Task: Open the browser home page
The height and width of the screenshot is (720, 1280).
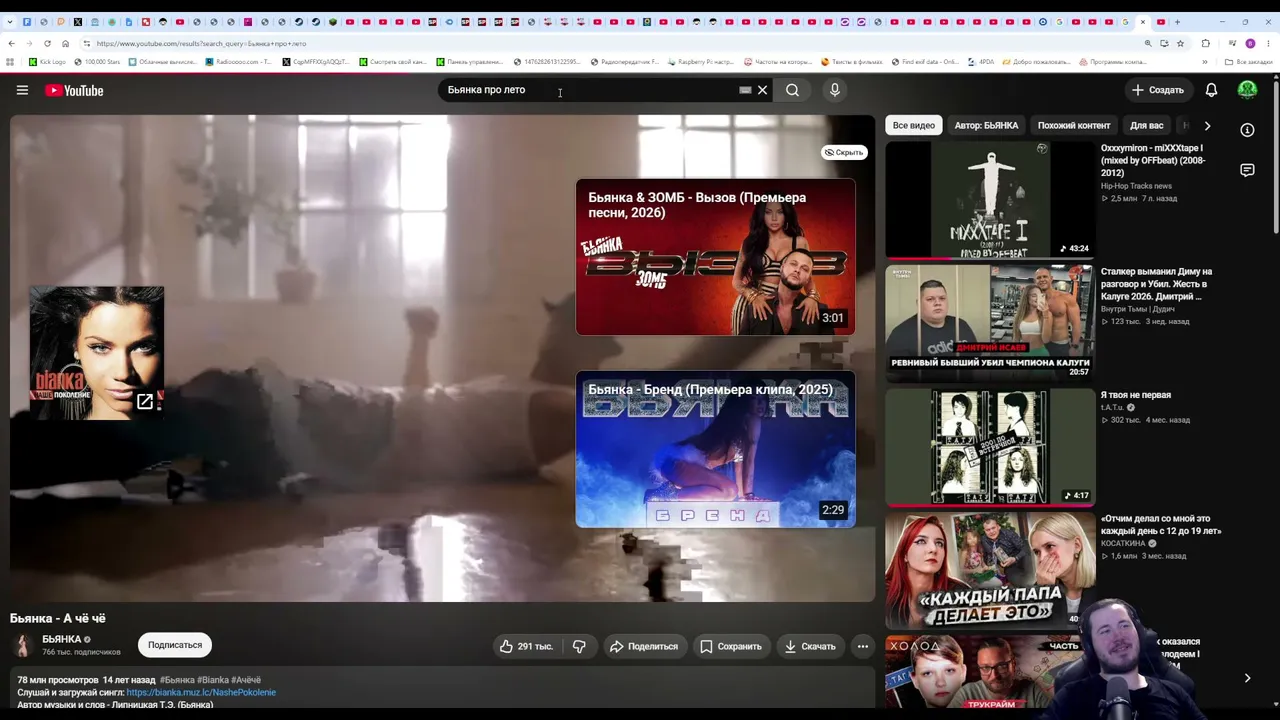Action: point(65,43)
